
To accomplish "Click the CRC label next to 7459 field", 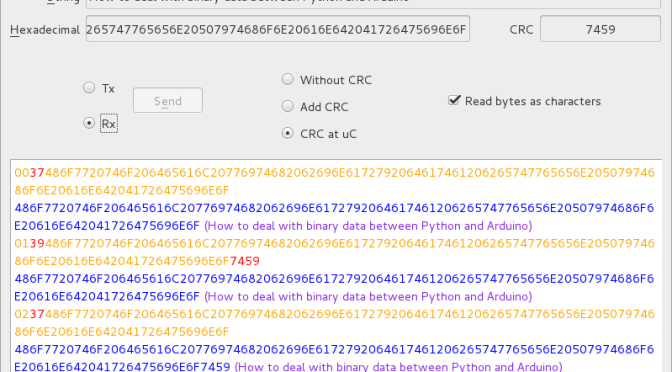I will click(x=521, y=30).
